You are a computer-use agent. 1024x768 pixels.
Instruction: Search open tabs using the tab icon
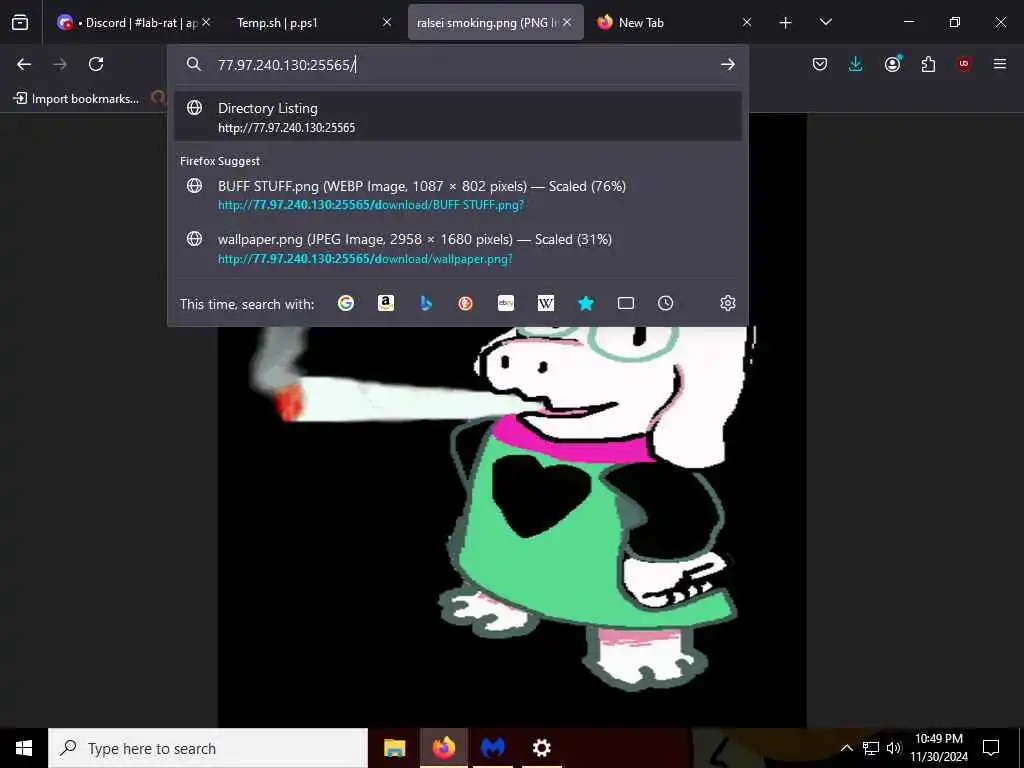coord(626,303)
